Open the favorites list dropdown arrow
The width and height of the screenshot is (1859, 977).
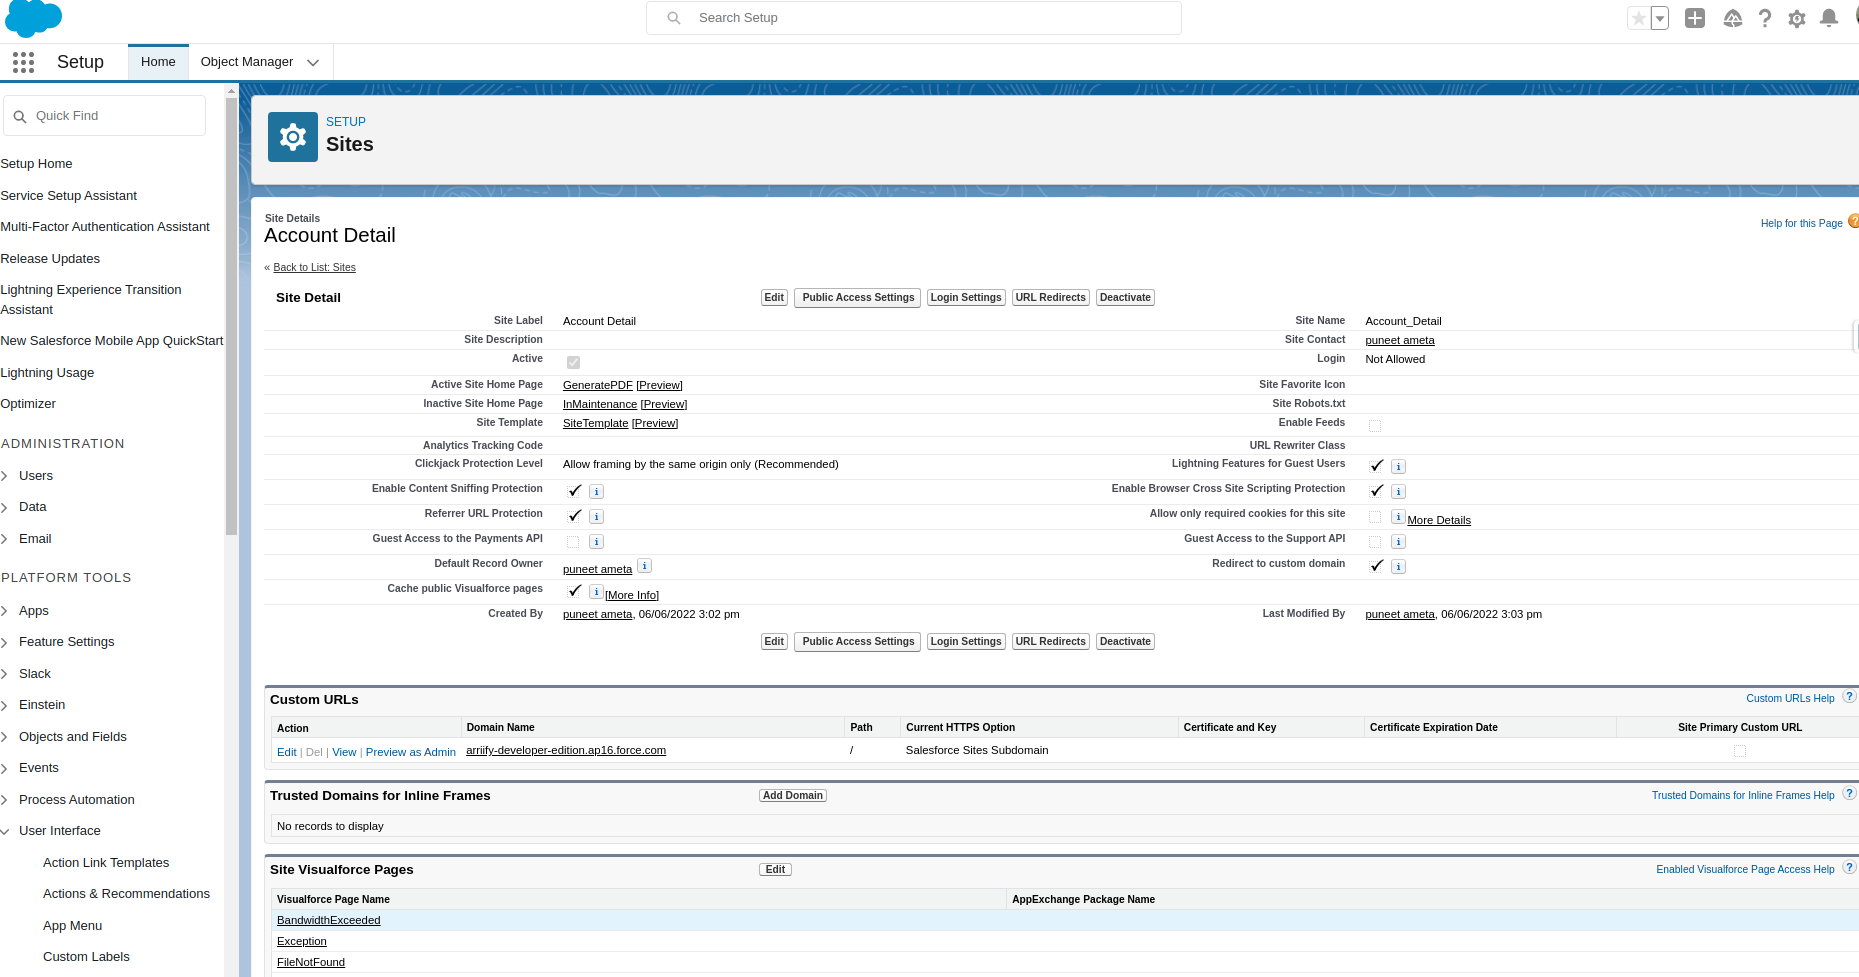(1660, 18)
